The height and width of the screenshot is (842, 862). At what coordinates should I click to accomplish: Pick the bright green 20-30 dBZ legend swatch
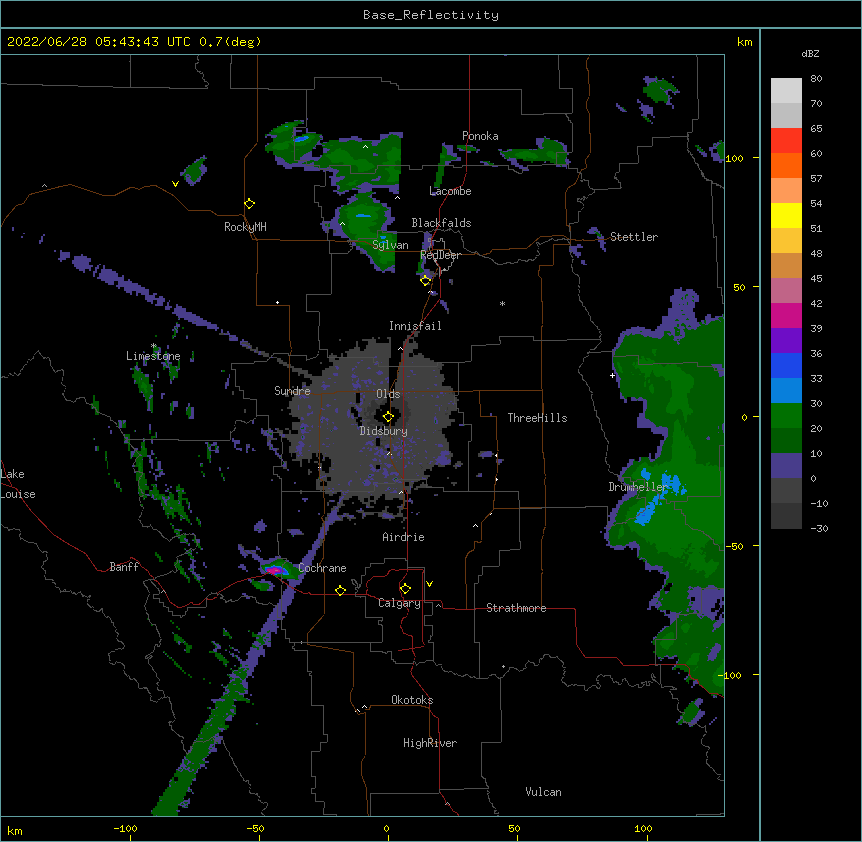pyautogui.click(x=786, y=416)
